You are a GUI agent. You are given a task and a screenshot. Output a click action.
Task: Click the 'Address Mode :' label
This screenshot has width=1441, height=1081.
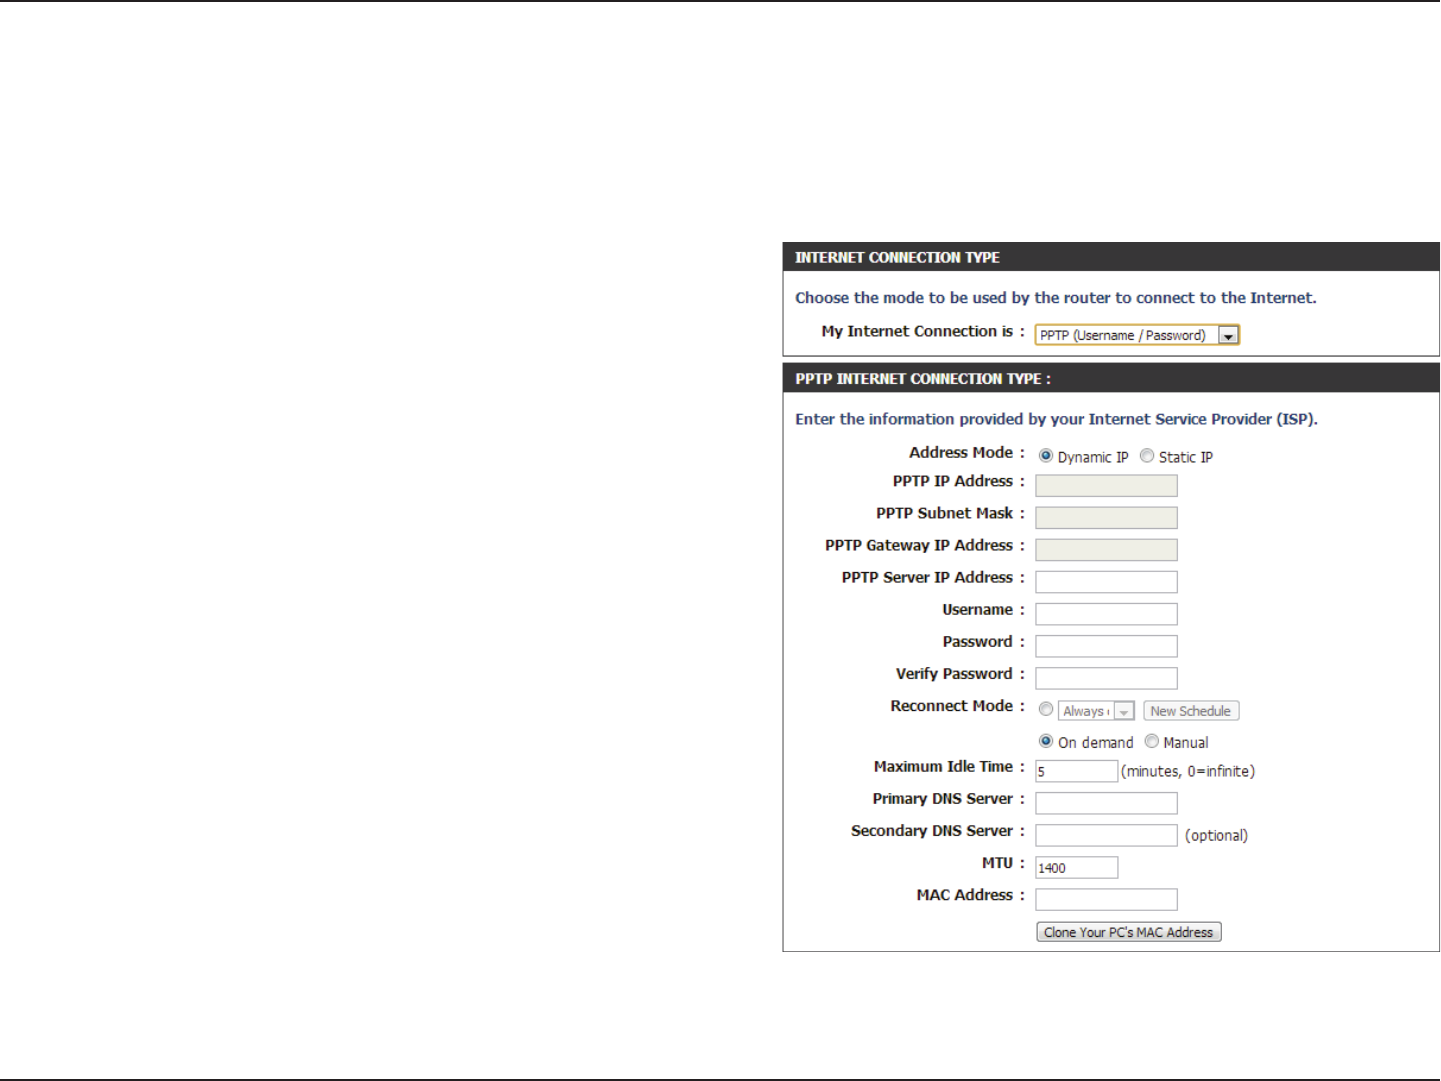point(967,453)
